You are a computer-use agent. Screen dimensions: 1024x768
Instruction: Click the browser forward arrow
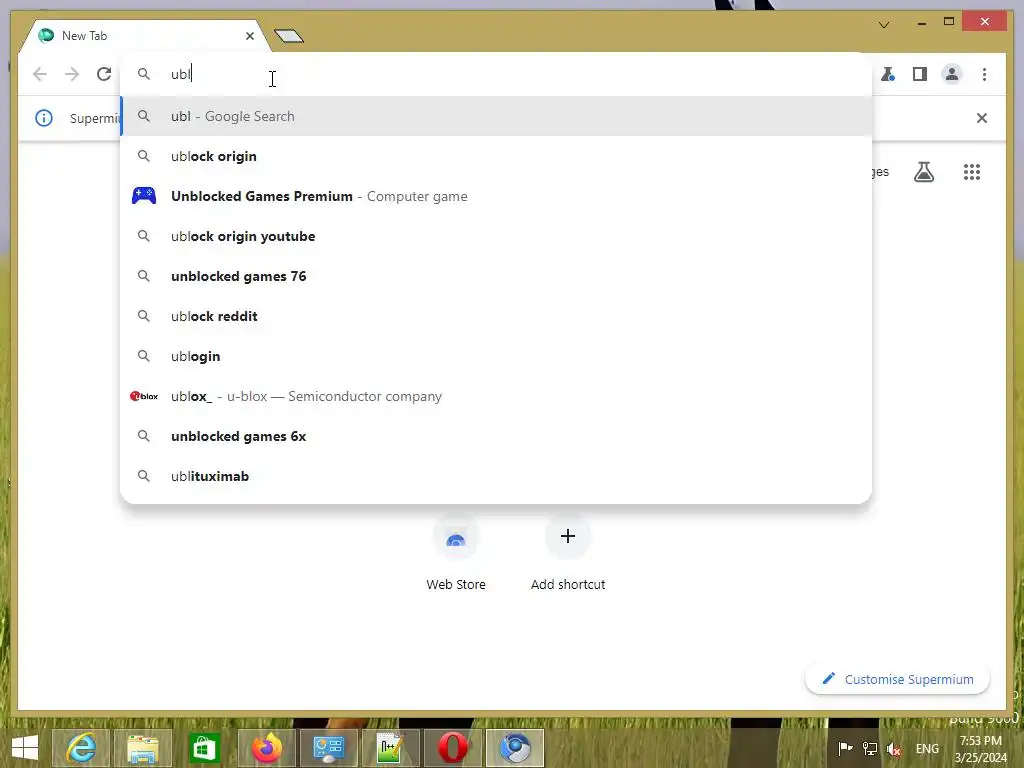tap(72, 74)
